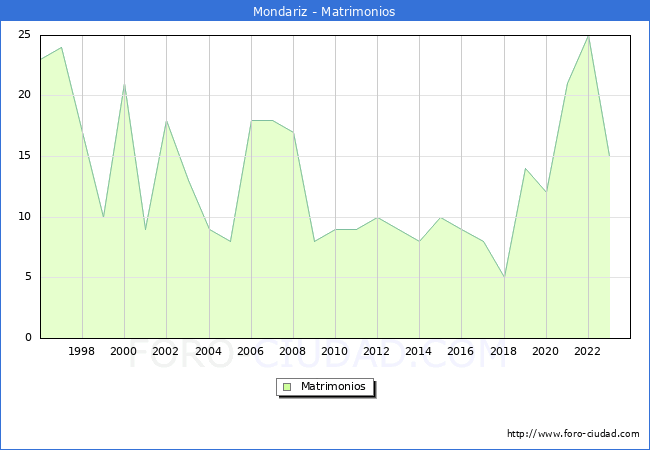The height and width of the screenshot is (450, 650).
Task: Select the x-axis label 2020
Action: click(x=546, y=351)
